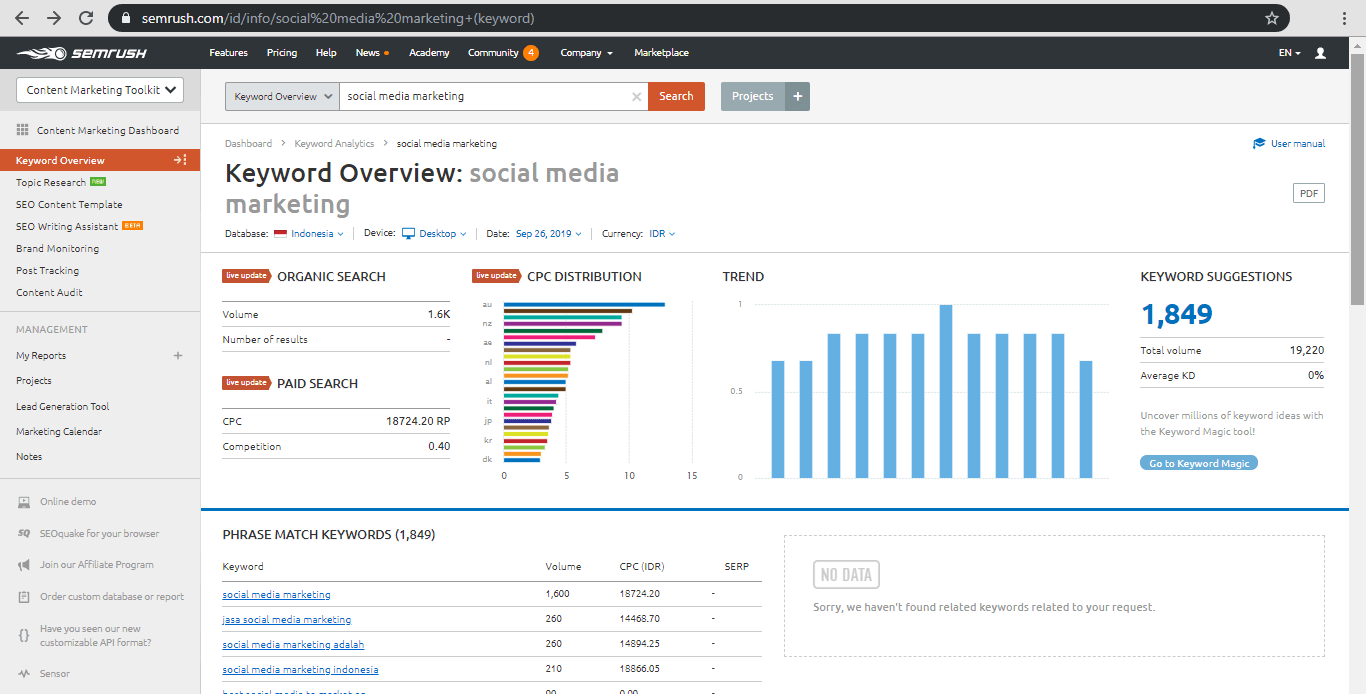Open Academy menu item

[x=429, y=53]
